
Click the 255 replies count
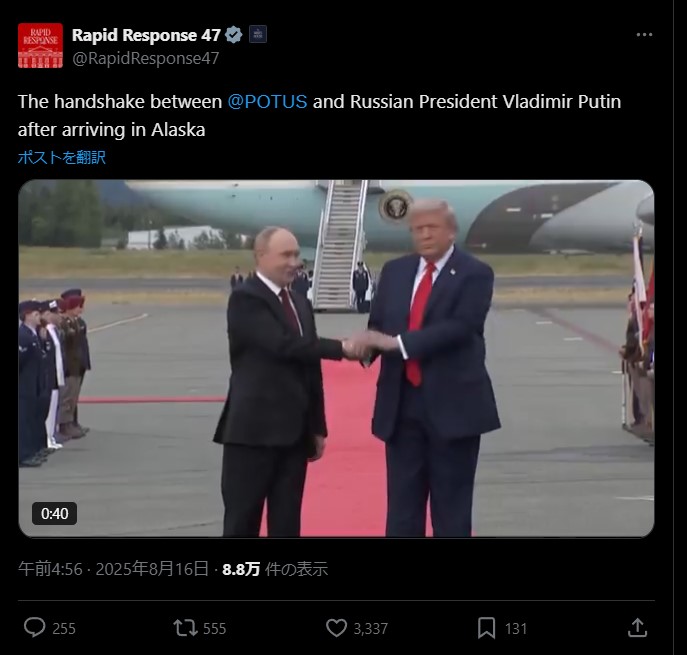(x=64, y=629)
